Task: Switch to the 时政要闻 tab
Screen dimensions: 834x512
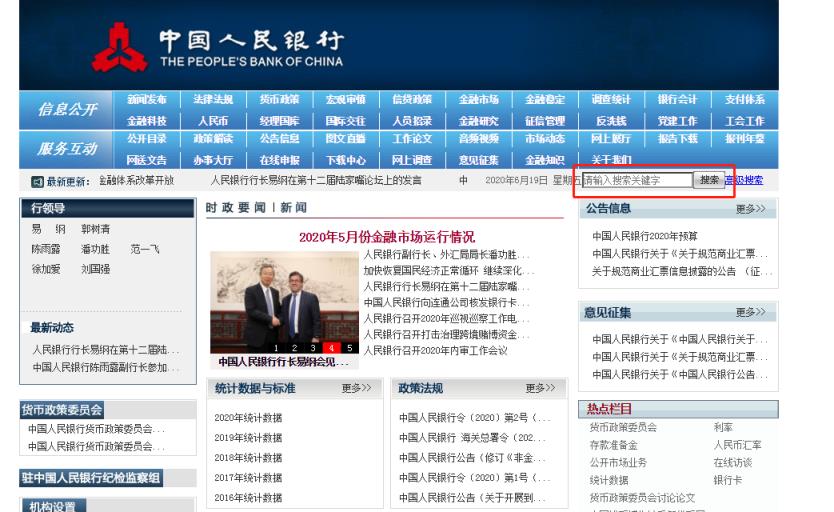Action: (236, 207)
